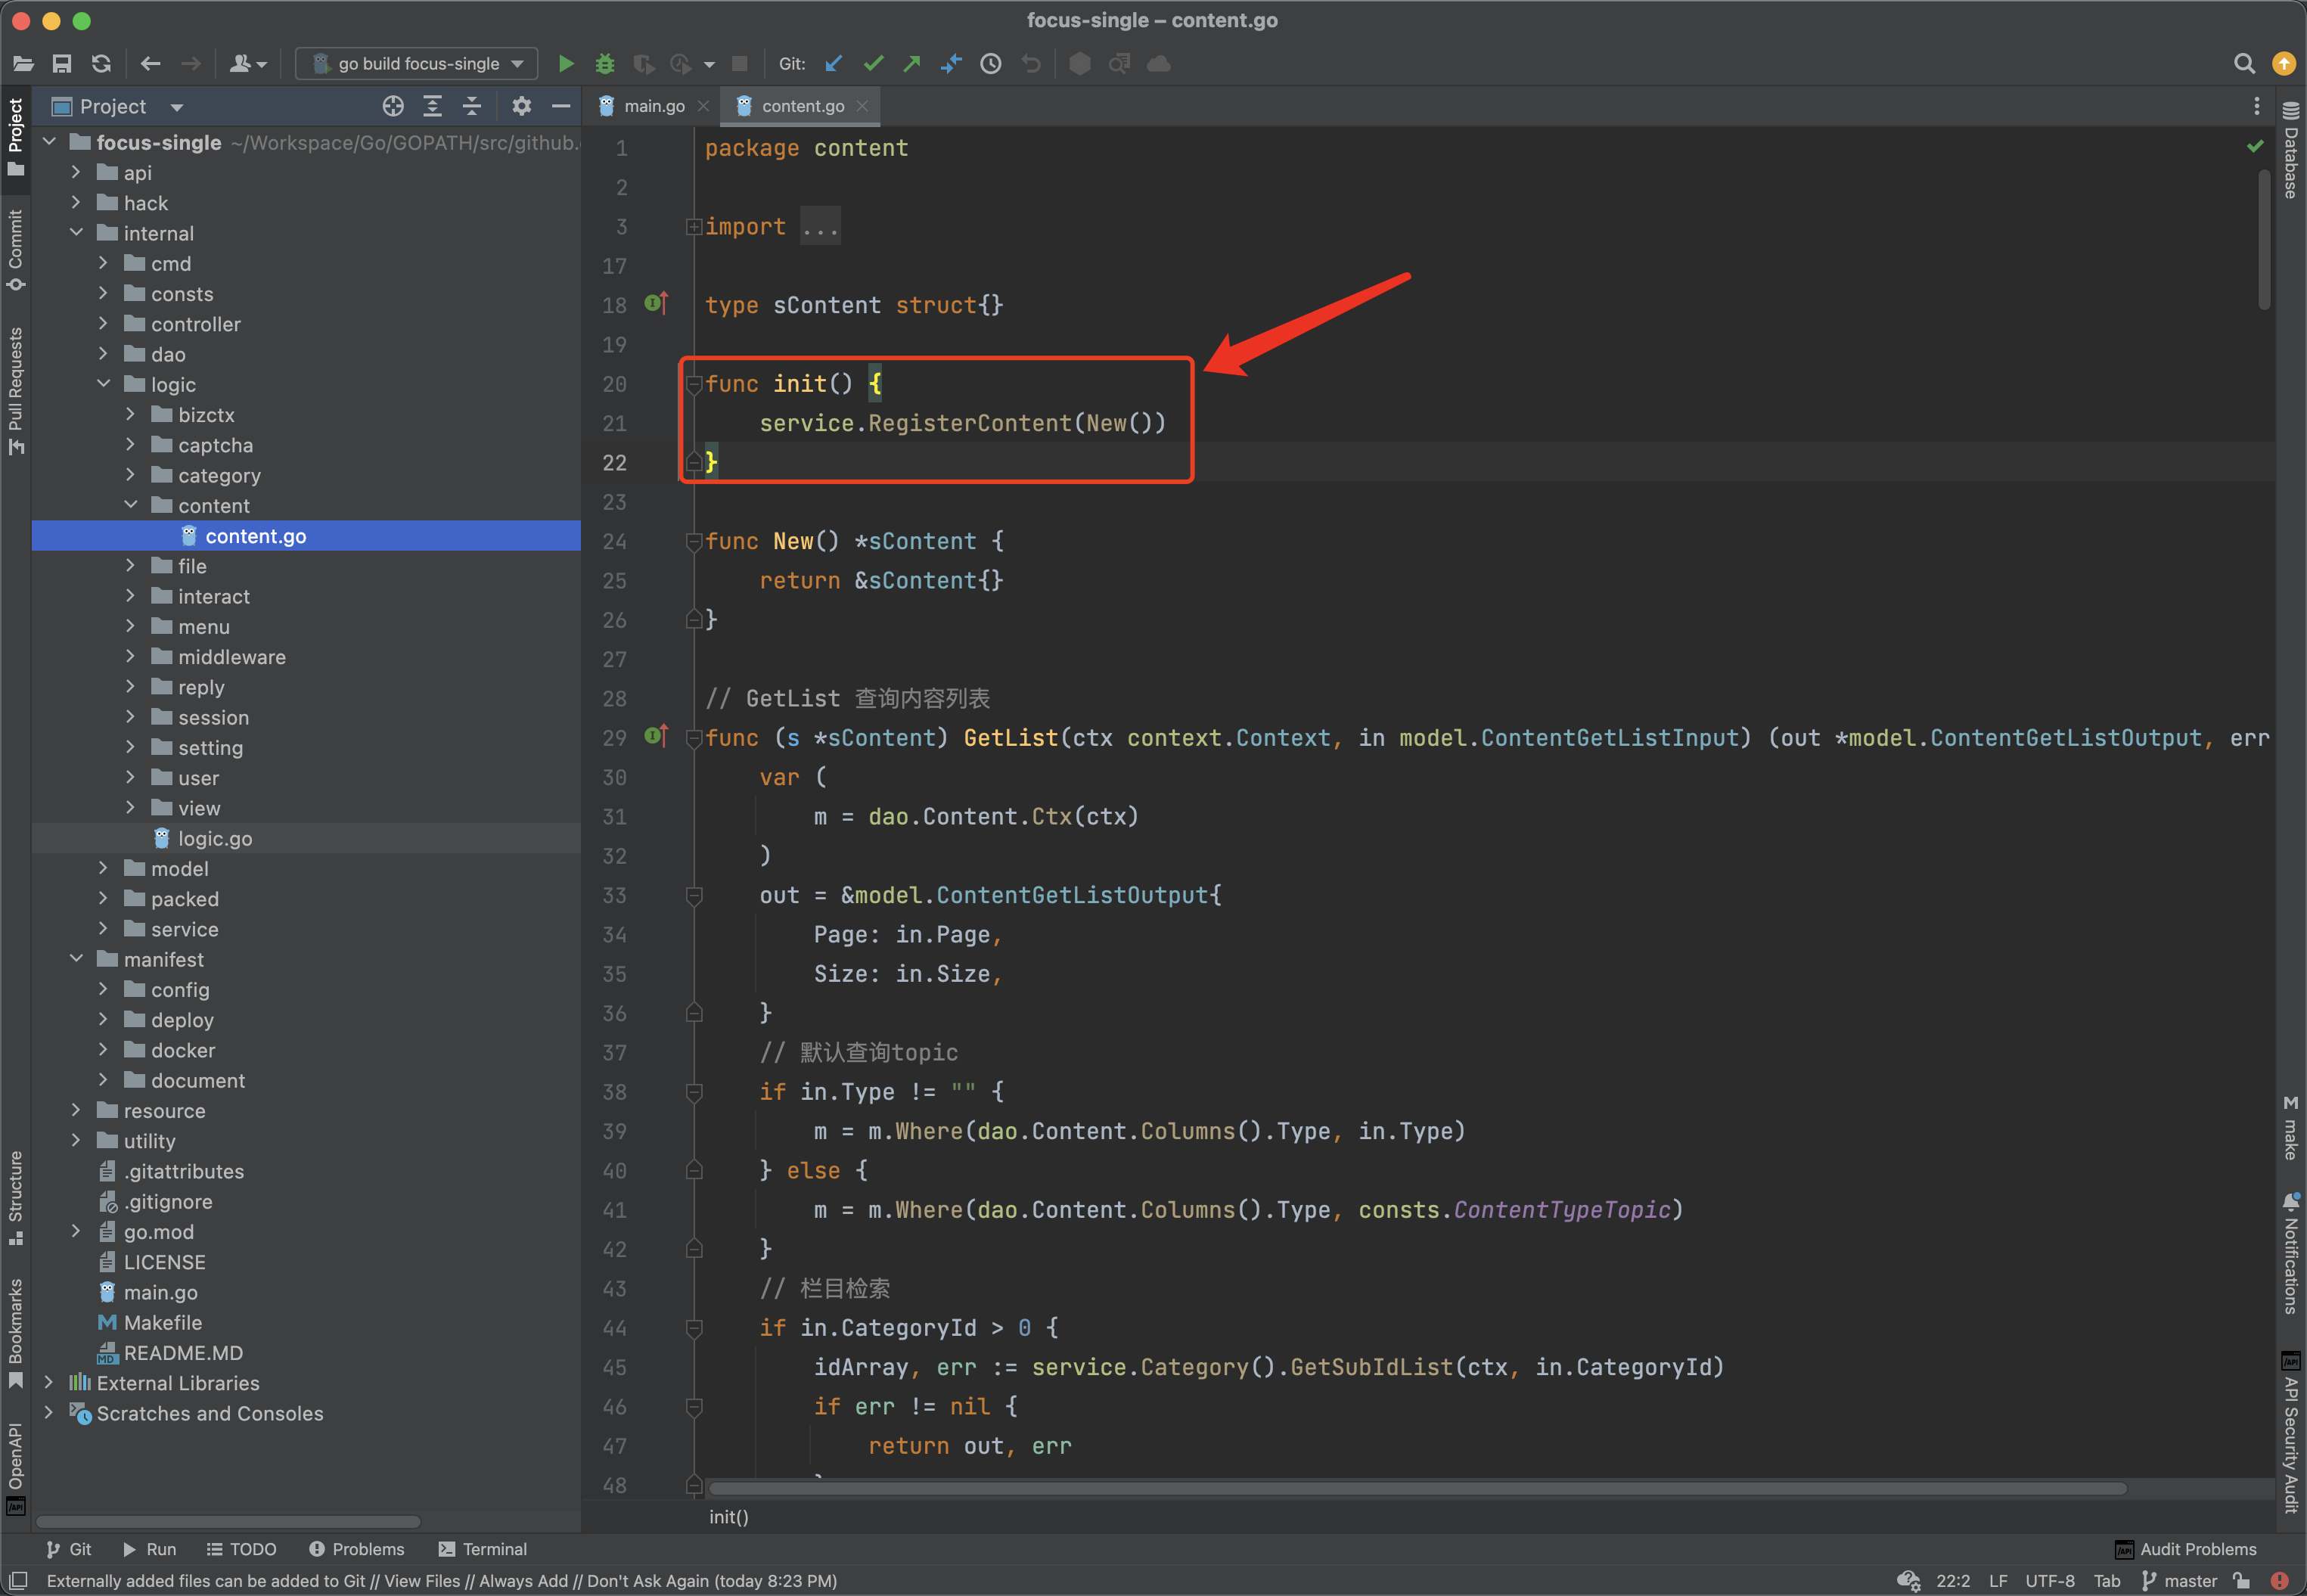Start the Debug bug icon
This screenshot has height=1596, width=2307.
pos(605,64)
